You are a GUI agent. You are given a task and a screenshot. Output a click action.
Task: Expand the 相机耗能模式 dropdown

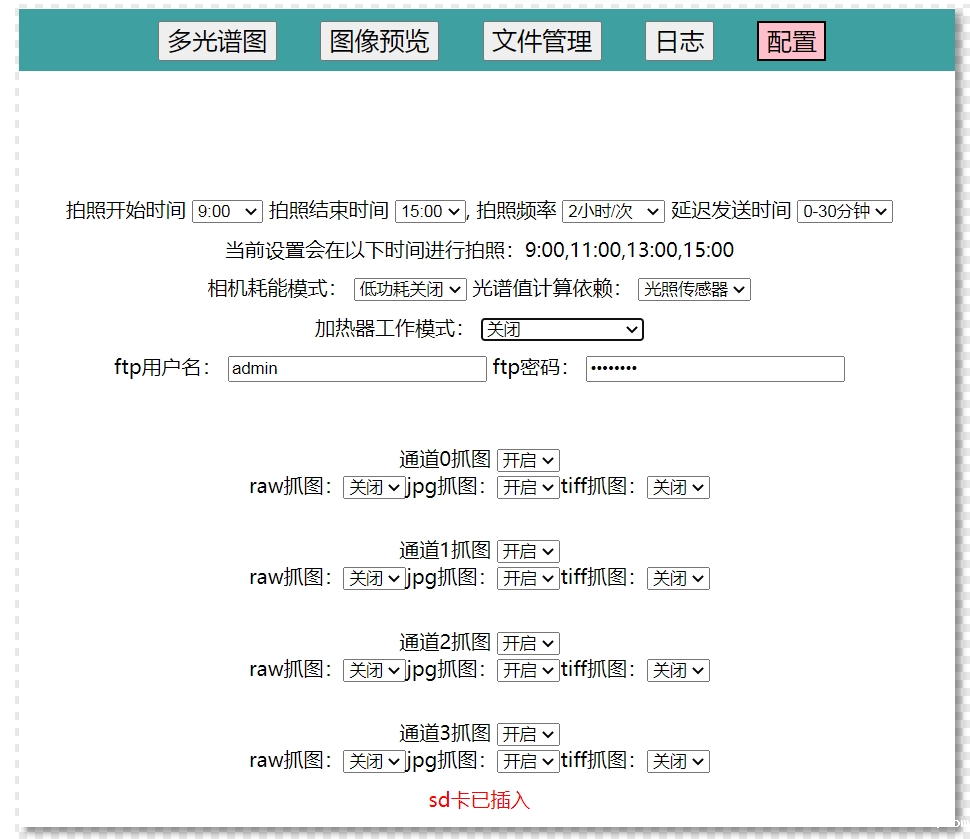pyautogui.click(x=410, y=289)
